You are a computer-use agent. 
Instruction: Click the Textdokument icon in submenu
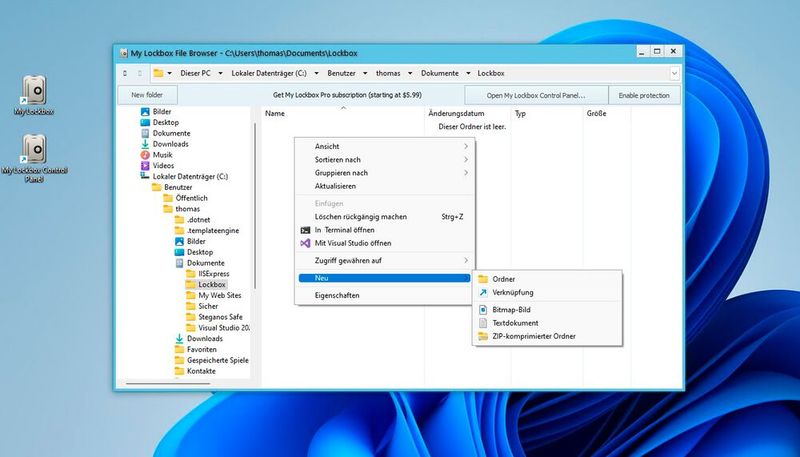point(482,323)
